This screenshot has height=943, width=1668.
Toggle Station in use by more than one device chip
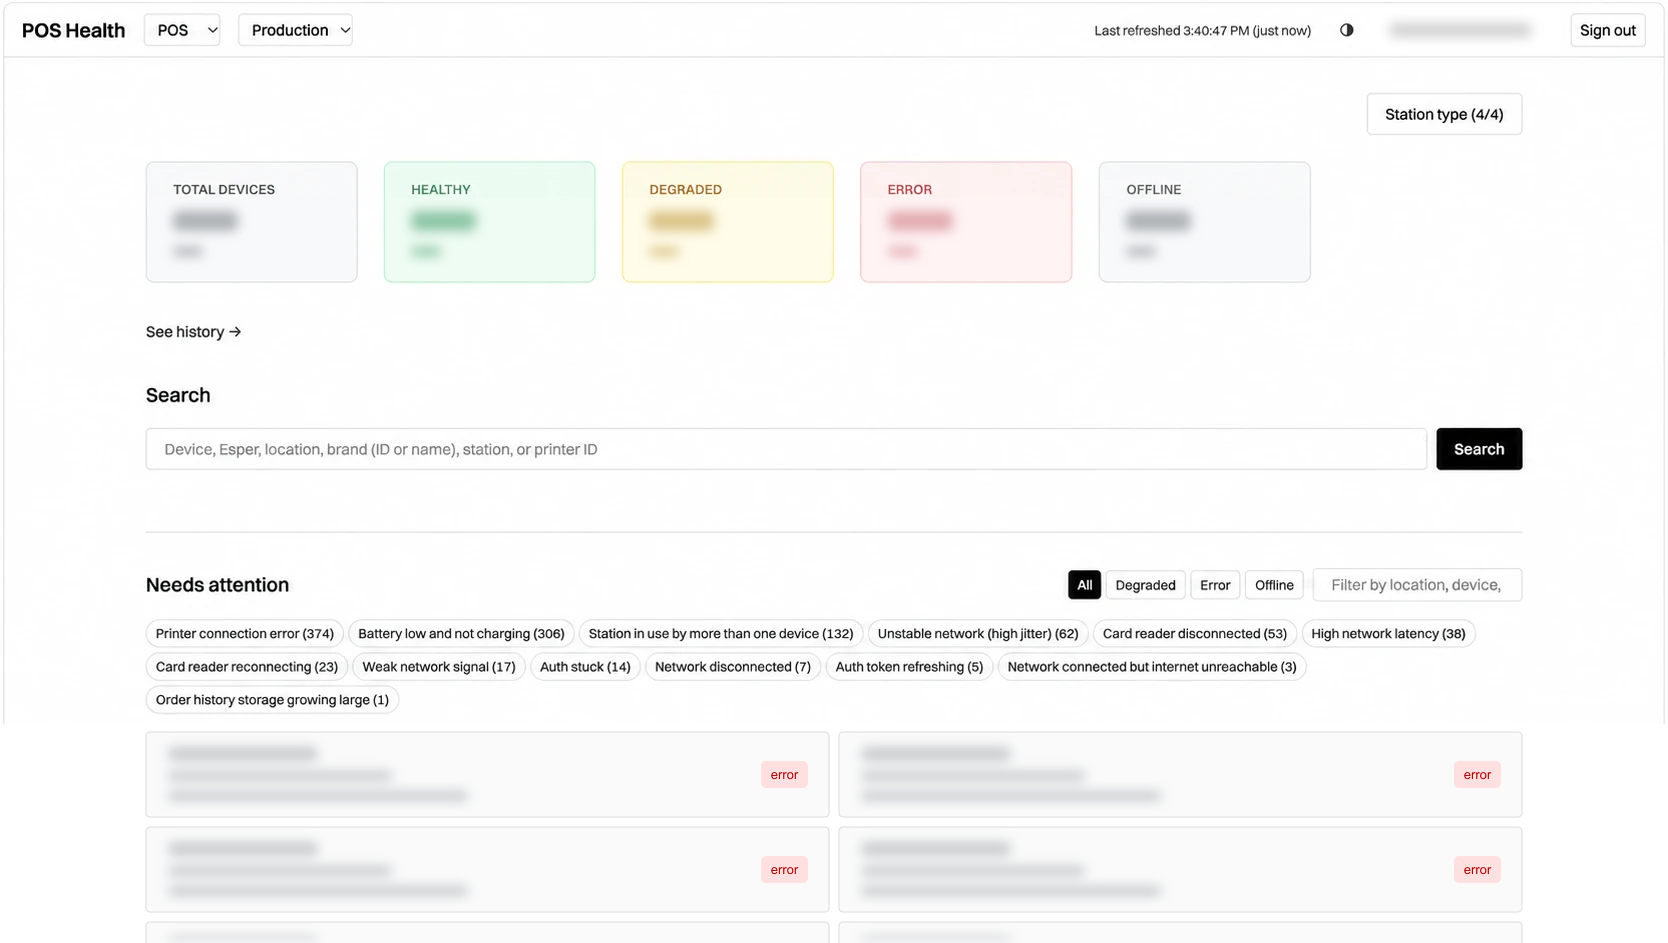click(x=721, y=634)
